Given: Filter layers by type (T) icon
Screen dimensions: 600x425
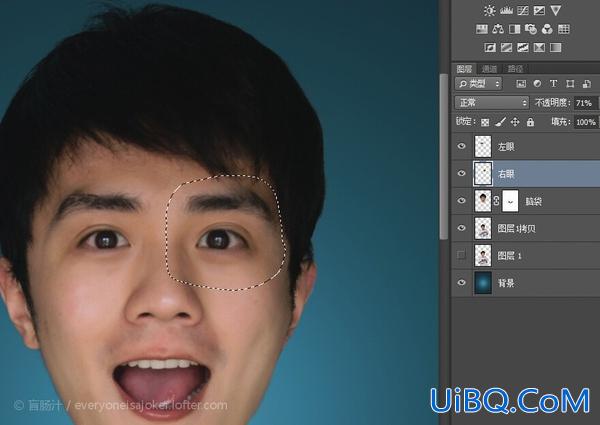Looking at the screenshot, I should pos(553,84).
